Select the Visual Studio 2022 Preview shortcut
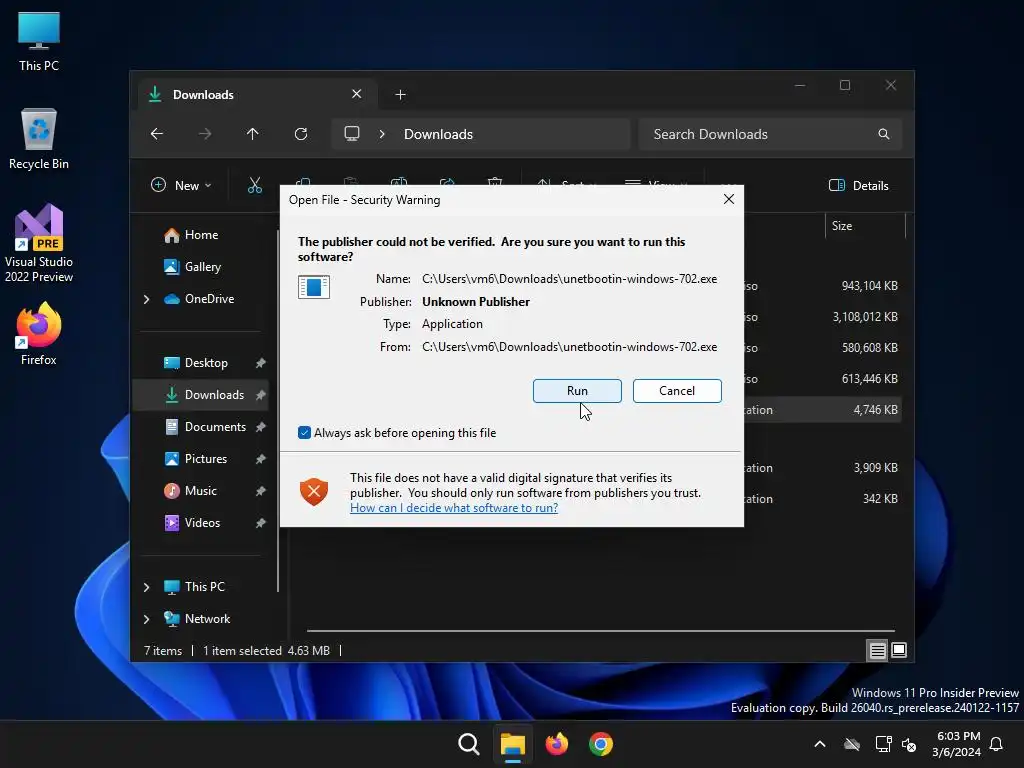Image resolution: width=1024 pixels, height=768 pixels. (39, 243)
